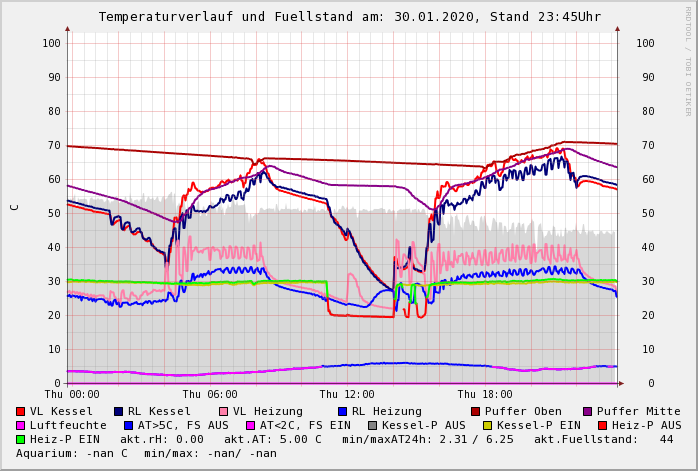Click the 'Thu 18:00' x-axis label
This screenshot has height=471, width=698.
[485, 394]
